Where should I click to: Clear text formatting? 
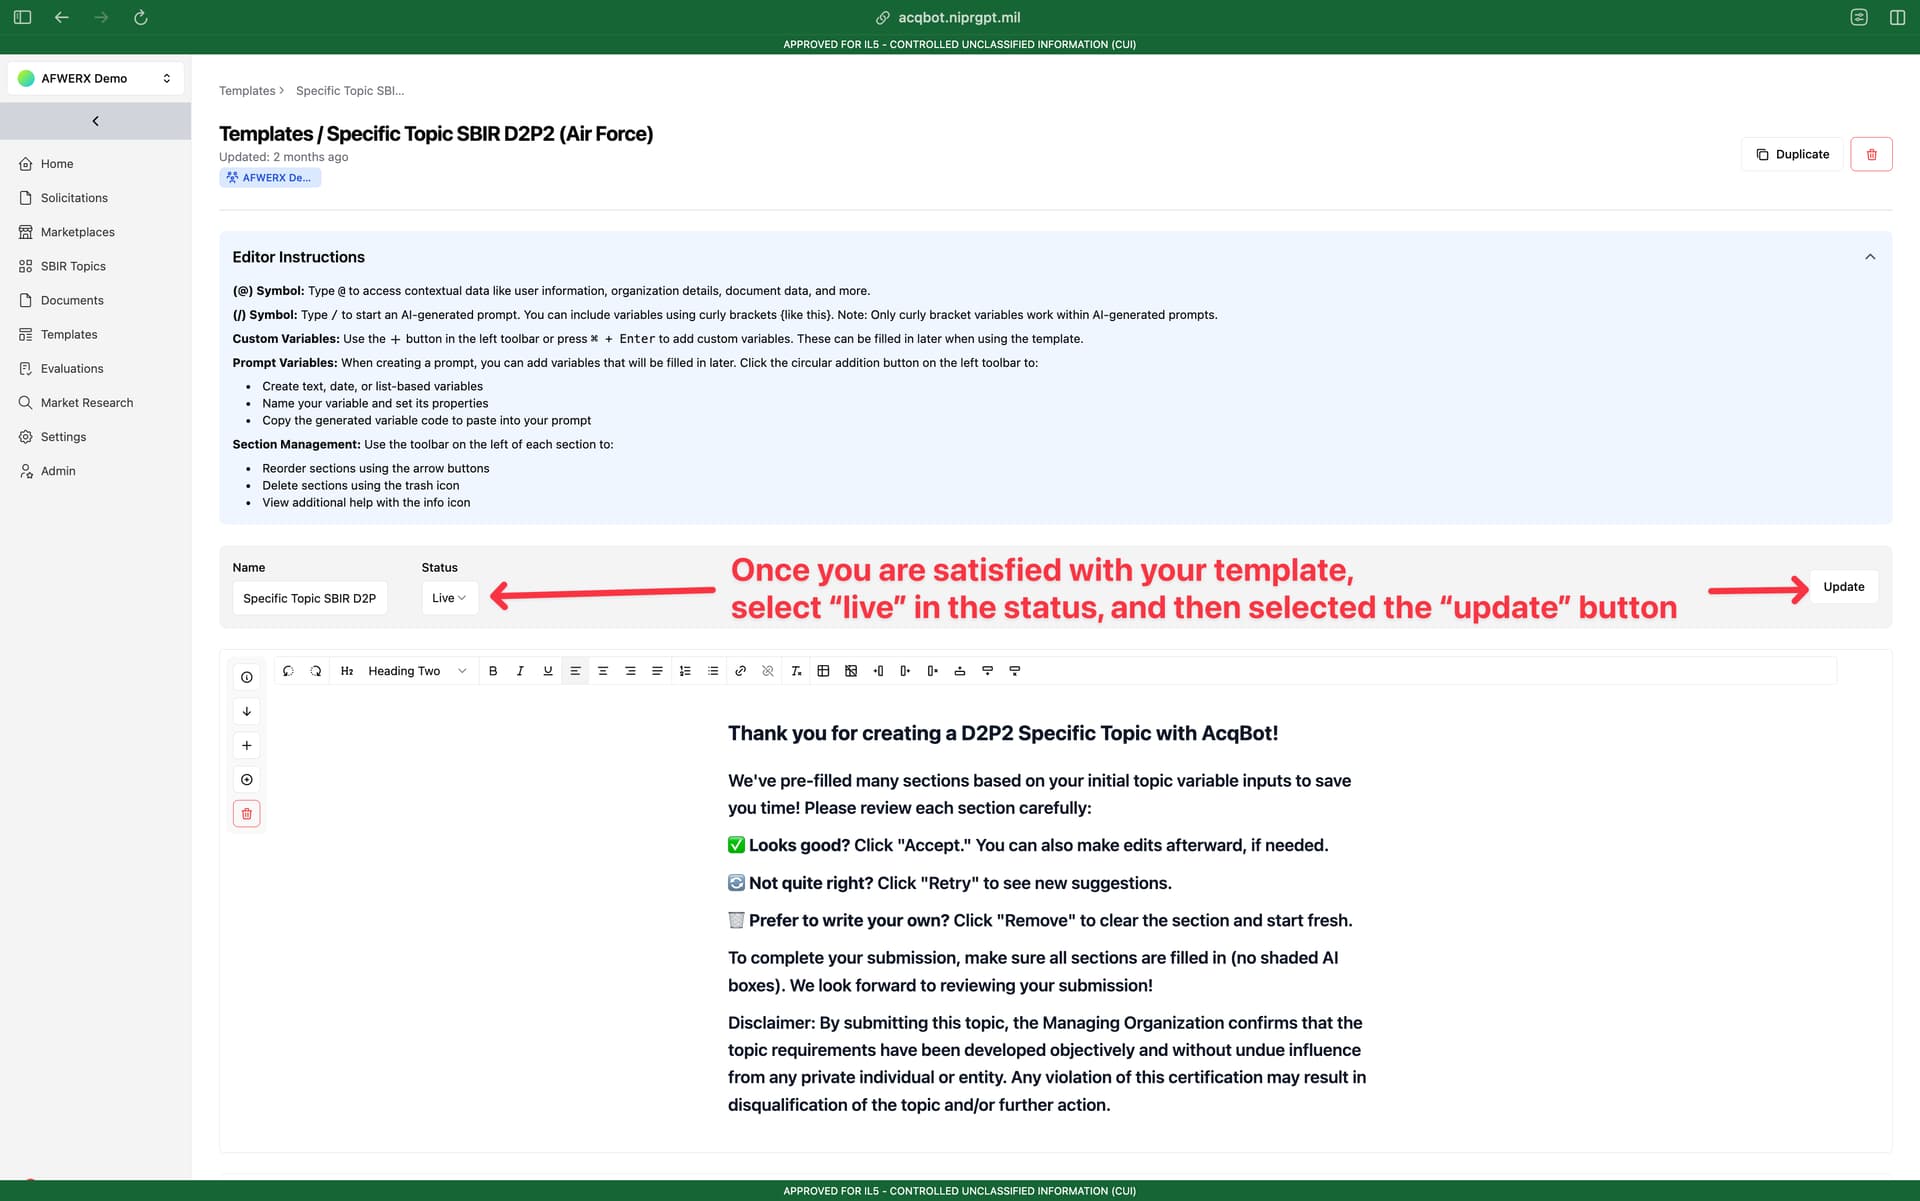click(x=796, y=671)
